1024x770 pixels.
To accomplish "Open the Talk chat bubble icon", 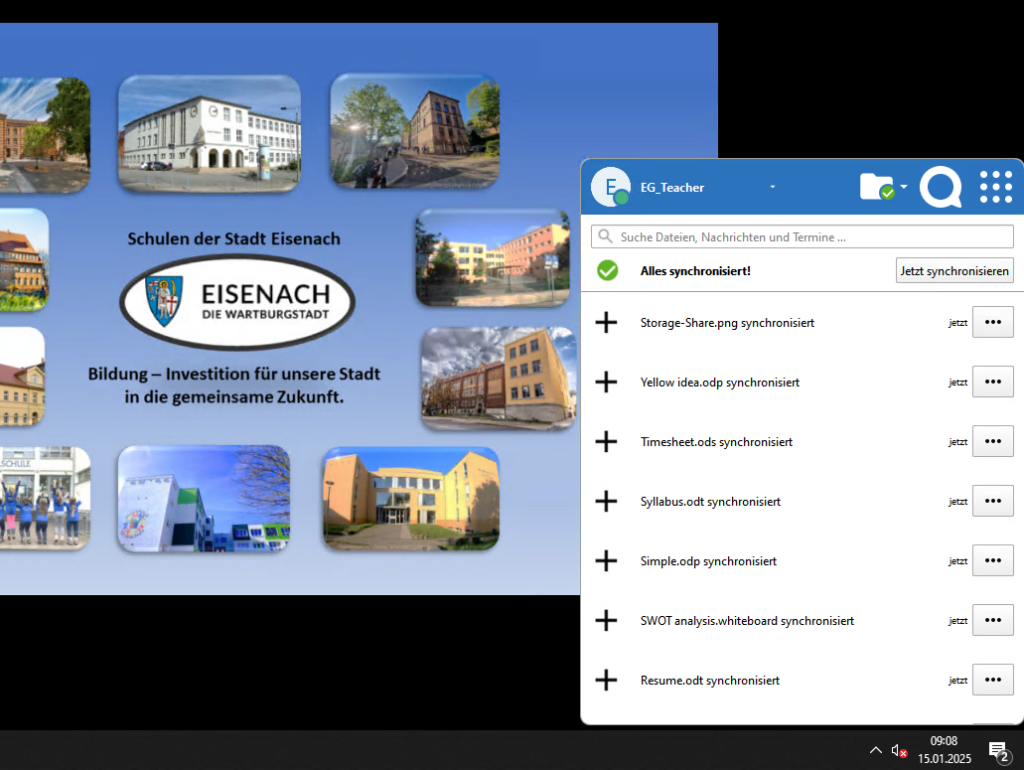I will coord(940,187).
